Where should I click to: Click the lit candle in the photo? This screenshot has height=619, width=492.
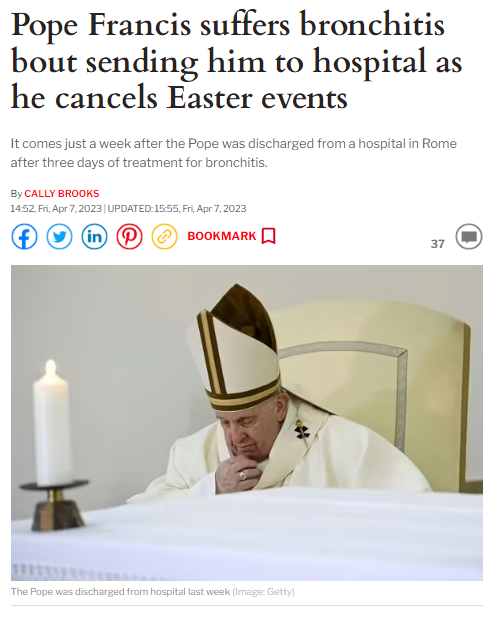(52, 423)
